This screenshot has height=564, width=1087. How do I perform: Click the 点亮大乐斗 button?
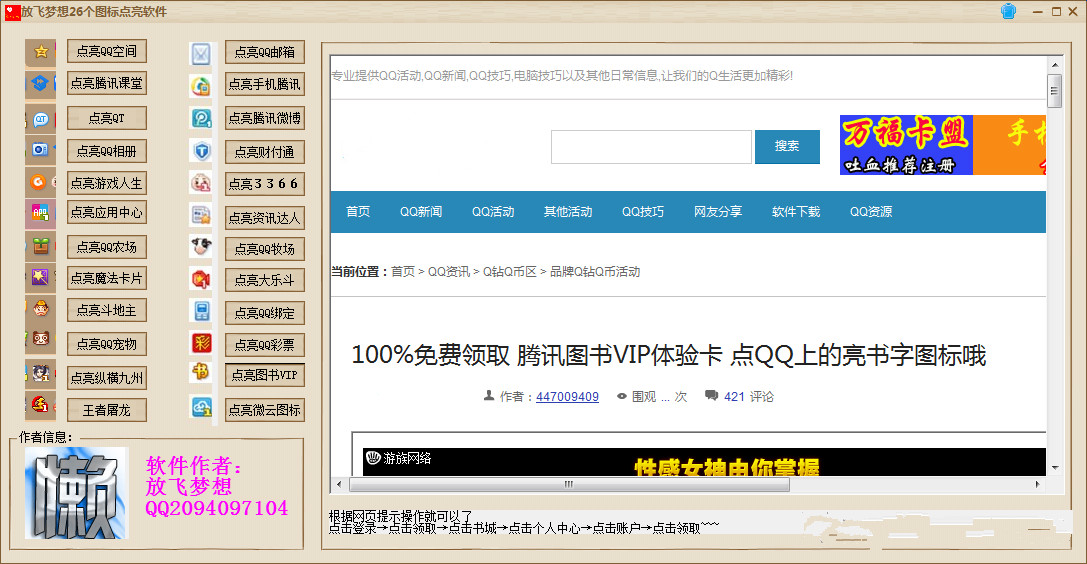[265, 280]
